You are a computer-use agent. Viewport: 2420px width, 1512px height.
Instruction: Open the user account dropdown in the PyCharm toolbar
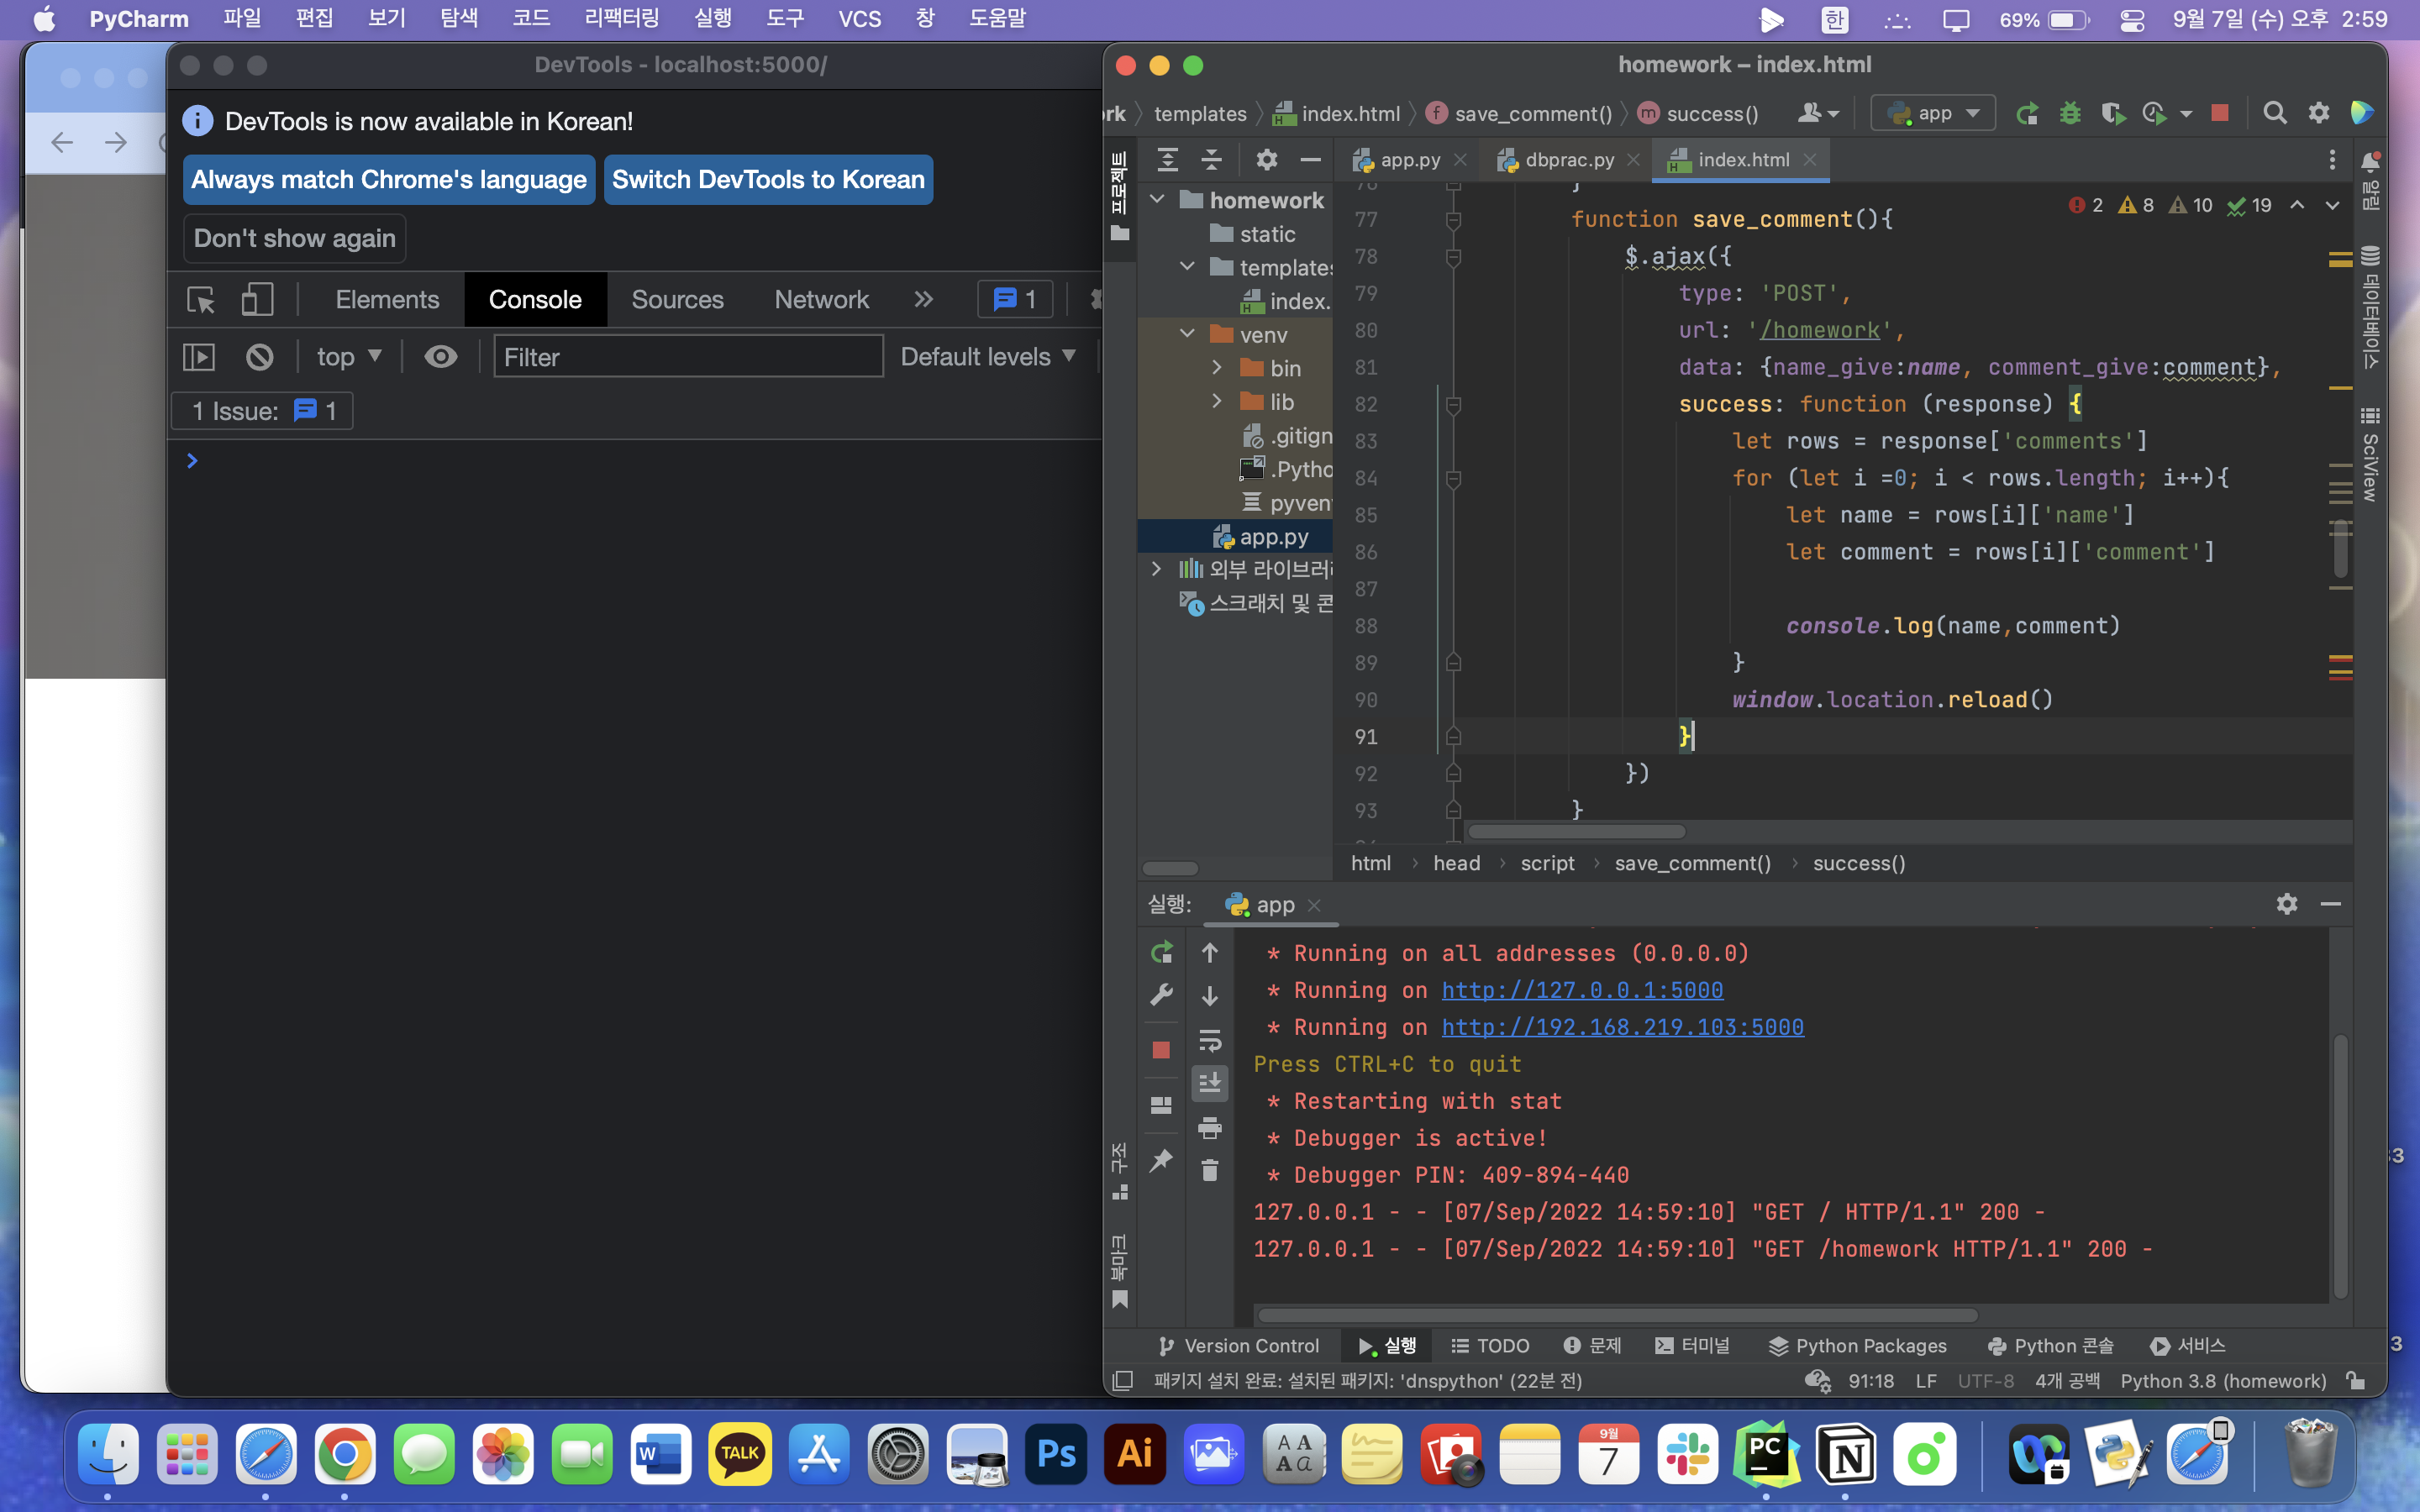coord(1818,113)
